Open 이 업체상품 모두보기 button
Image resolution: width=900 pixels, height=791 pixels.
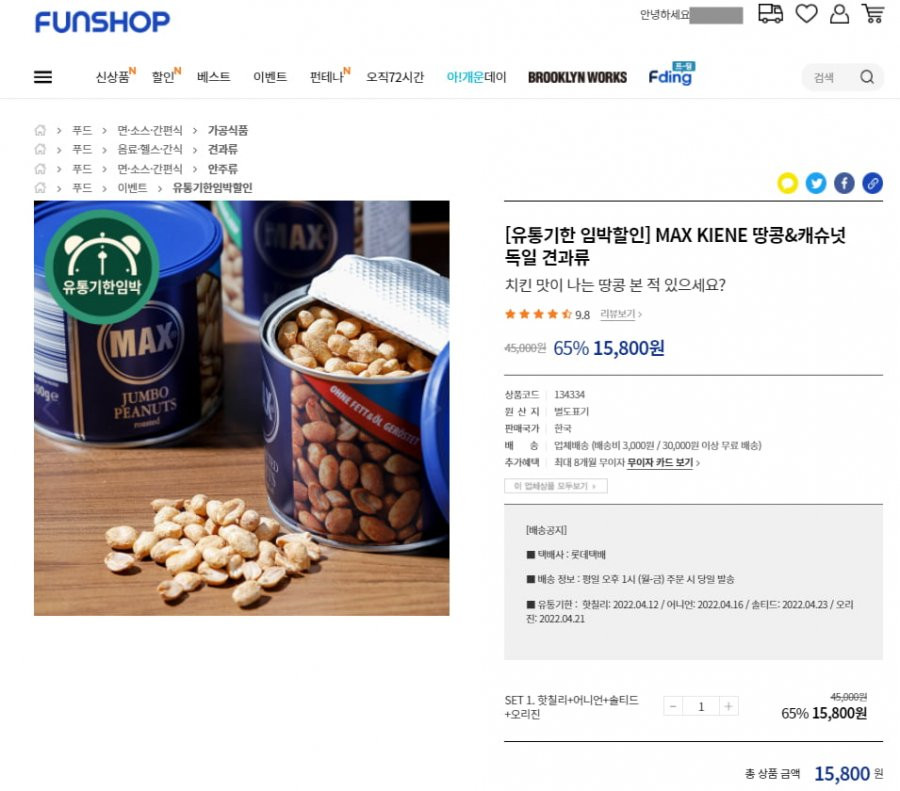[555, 486]
